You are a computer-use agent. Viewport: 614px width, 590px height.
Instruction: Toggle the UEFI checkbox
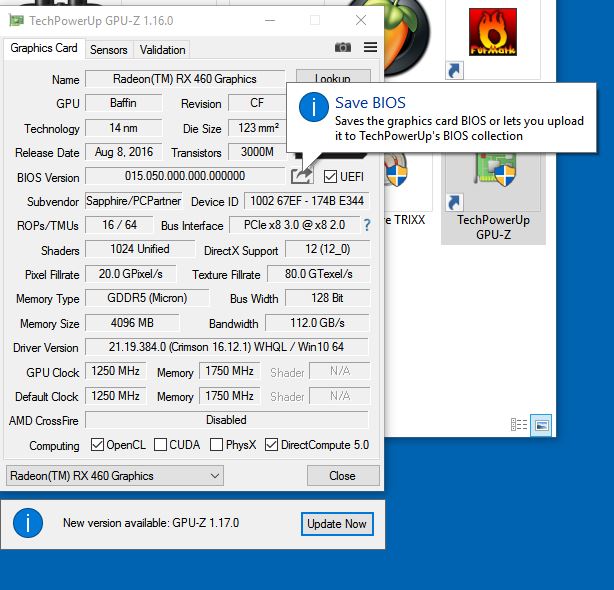(330, 177)
